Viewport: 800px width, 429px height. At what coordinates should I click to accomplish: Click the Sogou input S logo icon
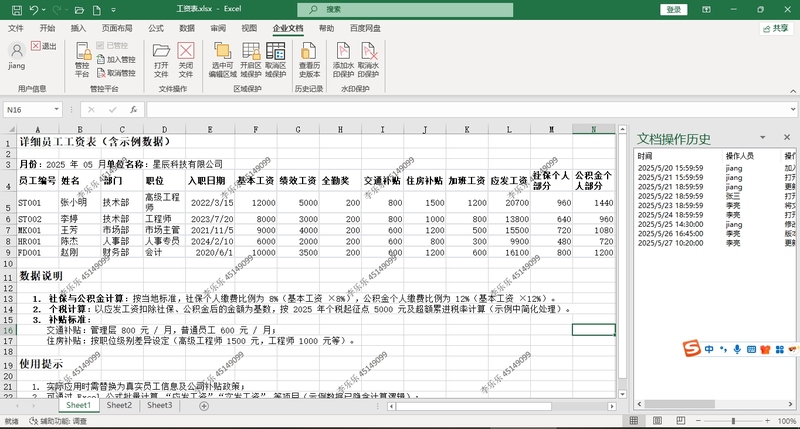click(x=692, y=349)
